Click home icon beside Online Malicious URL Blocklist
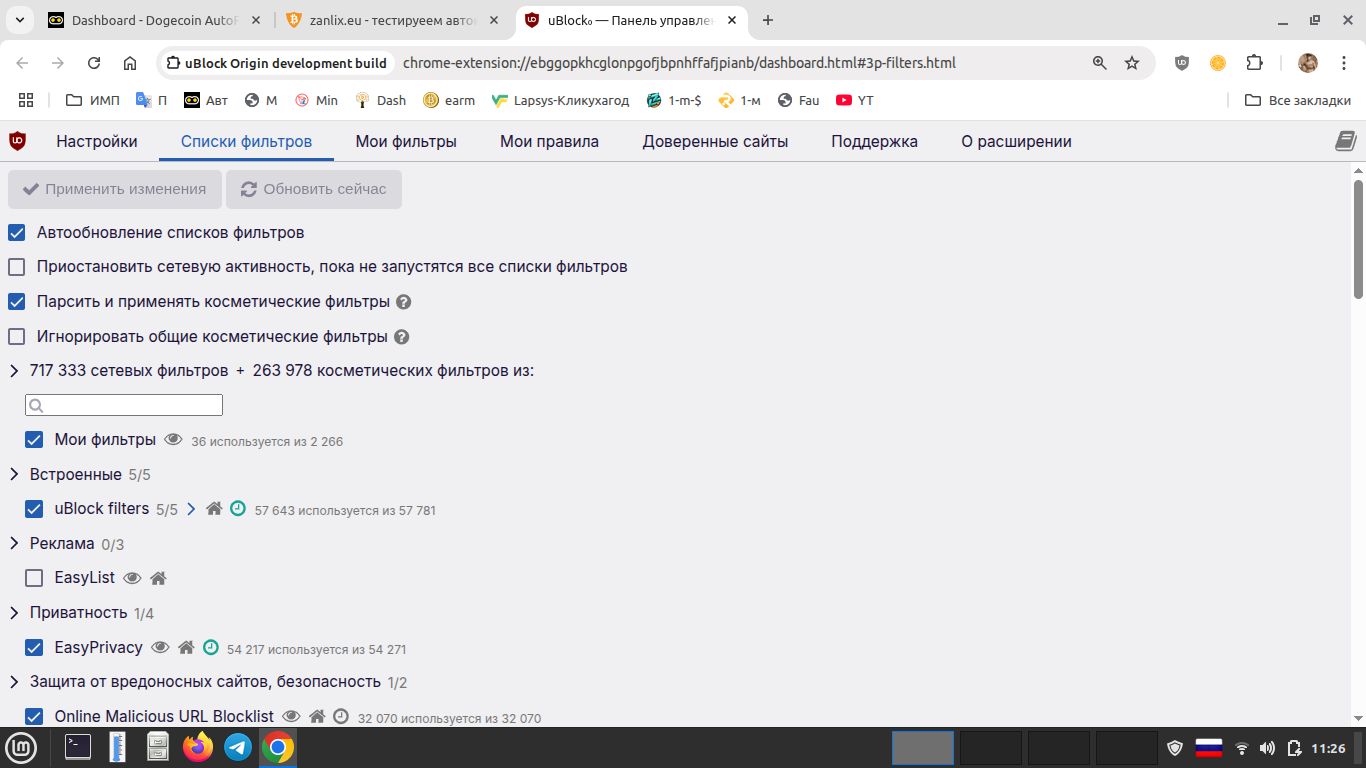Viewport: 1366px width, 768px height. 317,717
